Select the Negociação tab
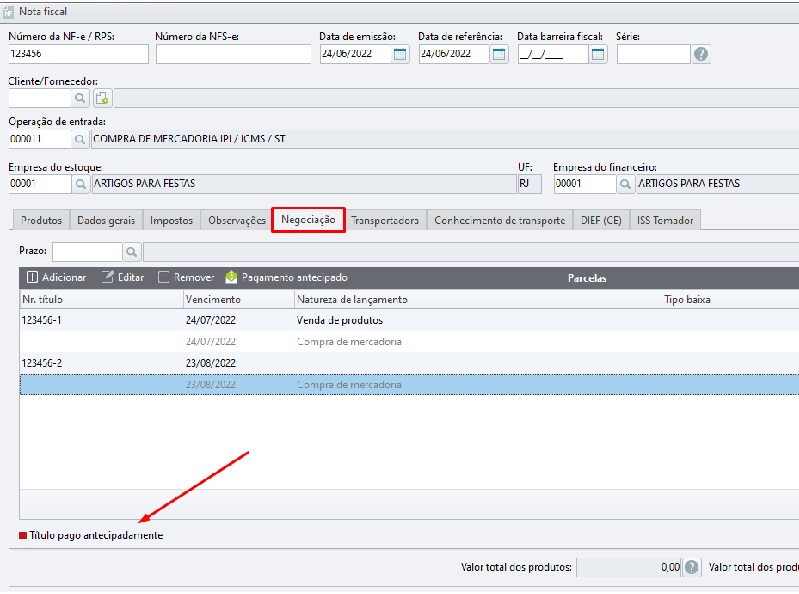 pyautogui.click(x=308, y=220)
